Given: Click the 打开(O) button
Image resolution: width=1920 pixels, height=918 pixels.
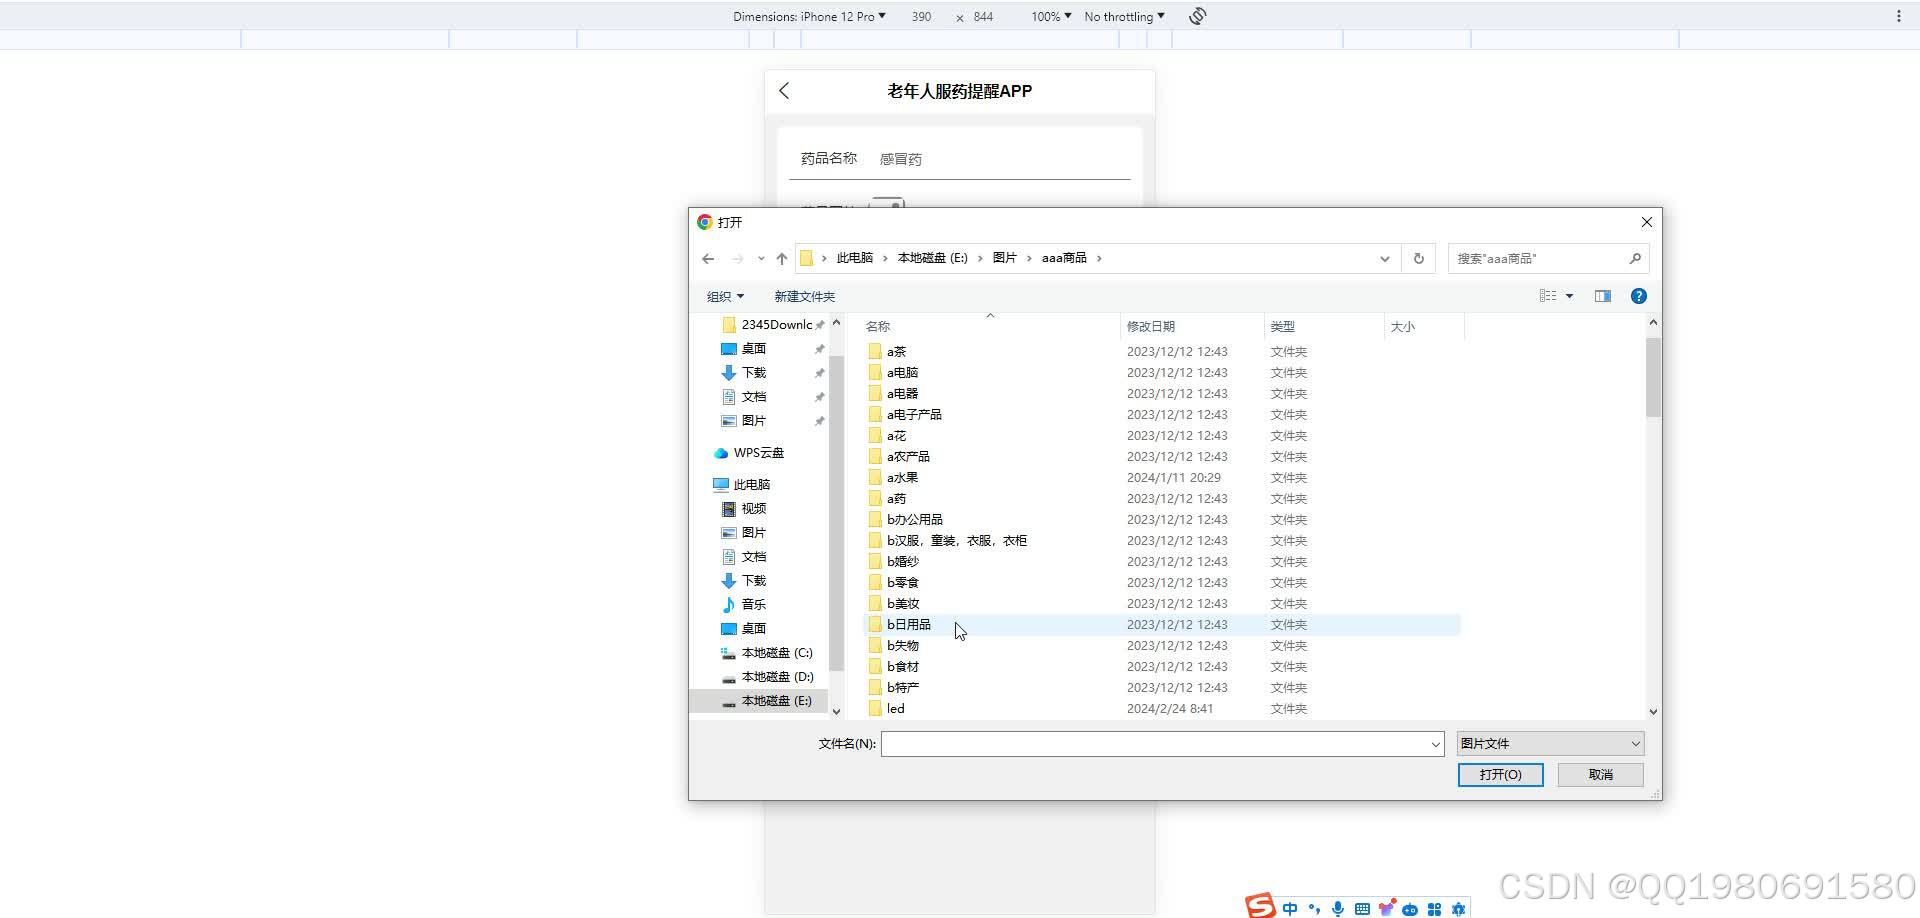Looking at the screenshot, I should [1500, 774].
